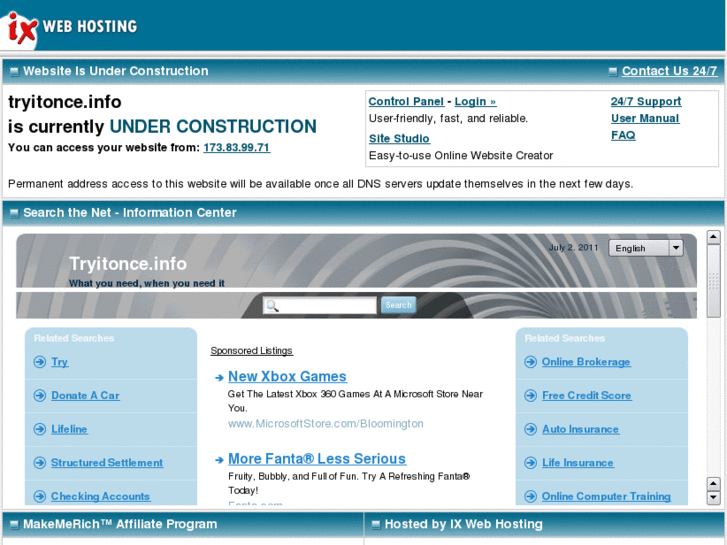
Task: Click square icon beside Search the Net
Action: (14, 213)
